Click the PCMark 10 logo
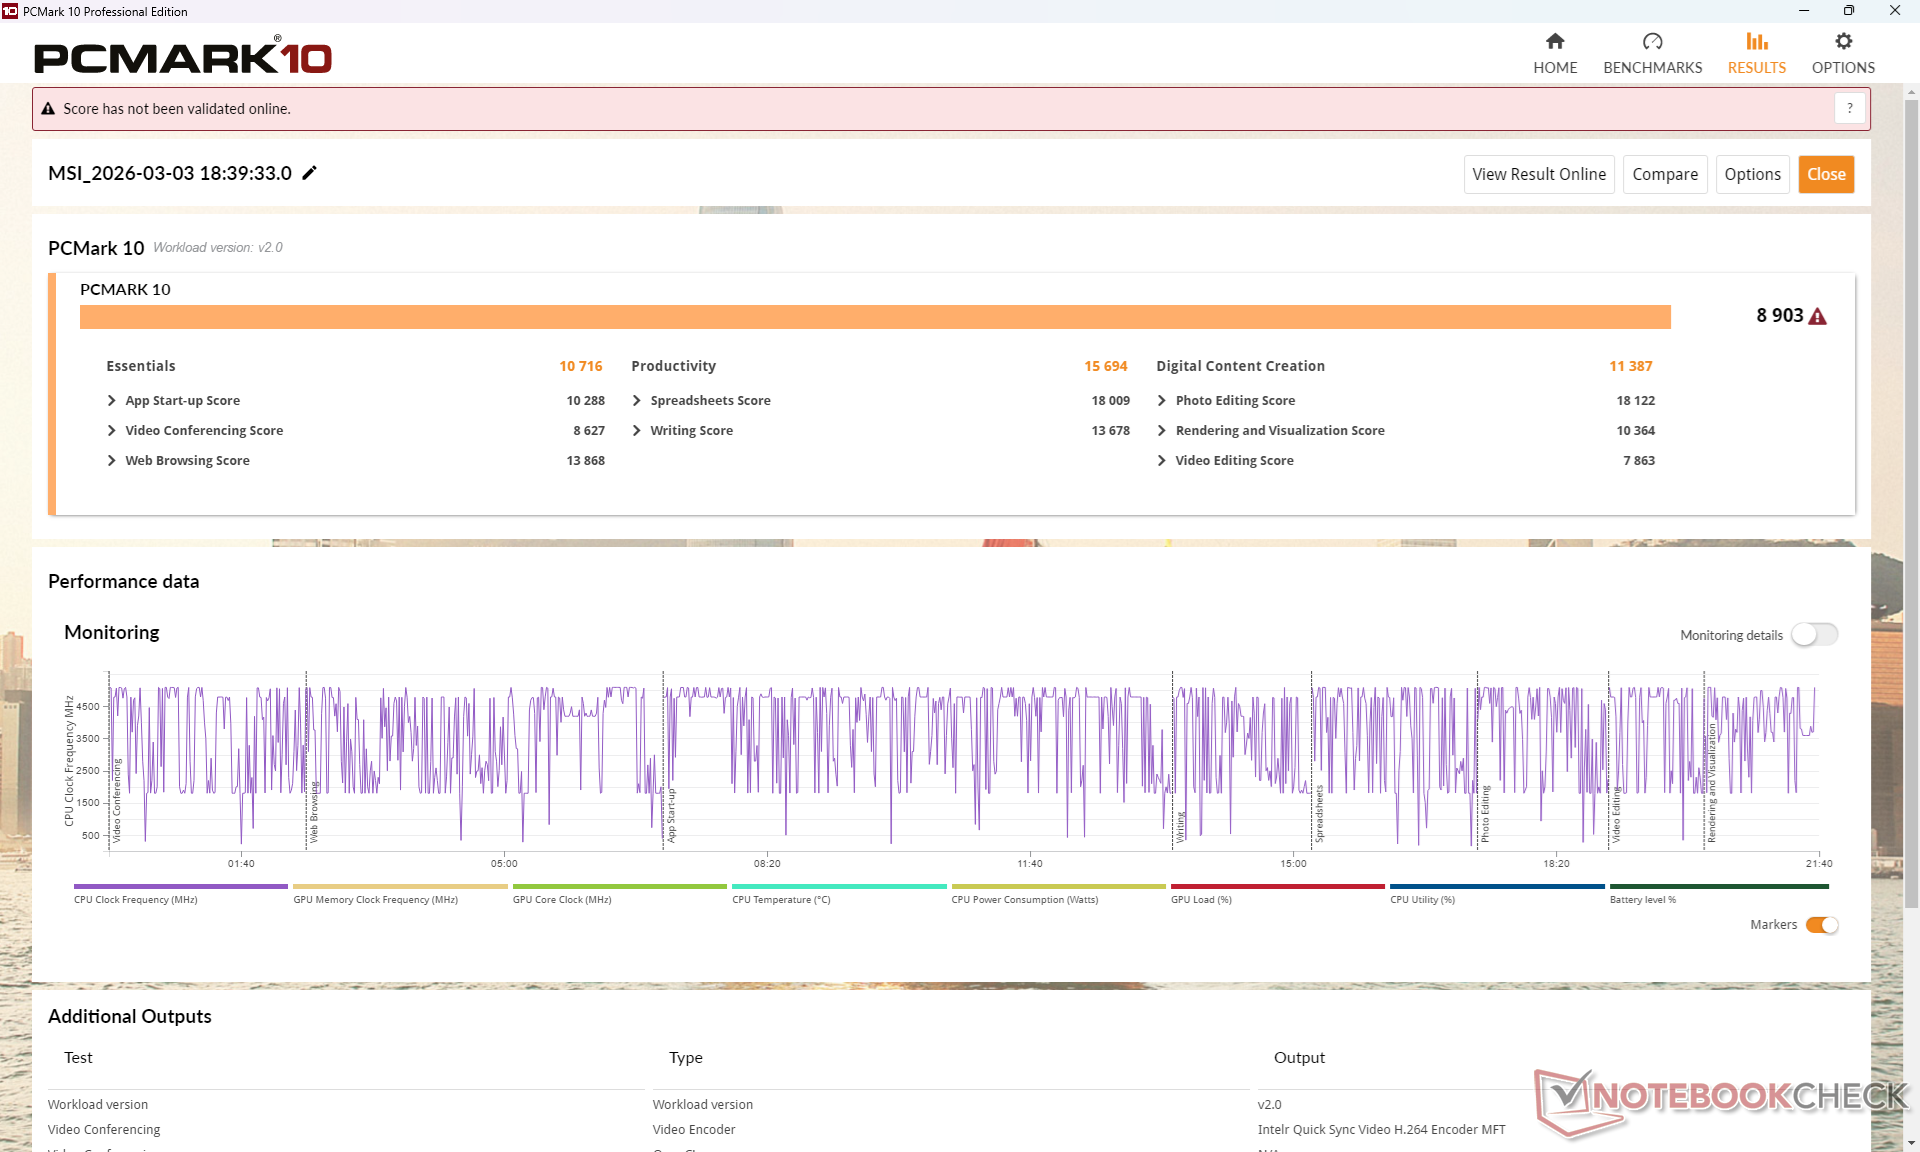The image size is (1920, 1152). tap(183, 57)
